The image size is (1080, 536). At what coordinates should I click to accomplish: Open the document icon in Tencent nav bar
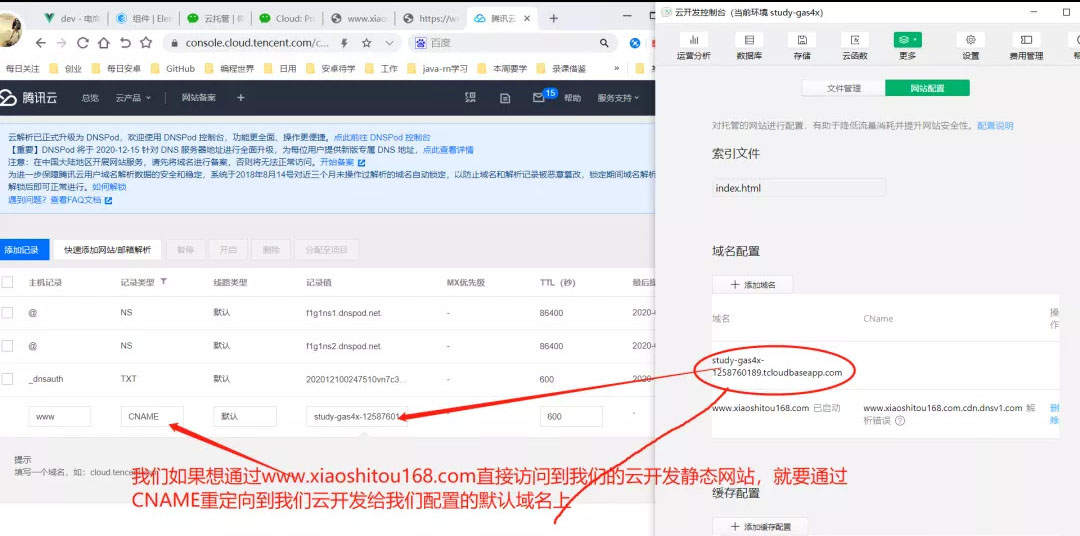click(x=505, y=98)
